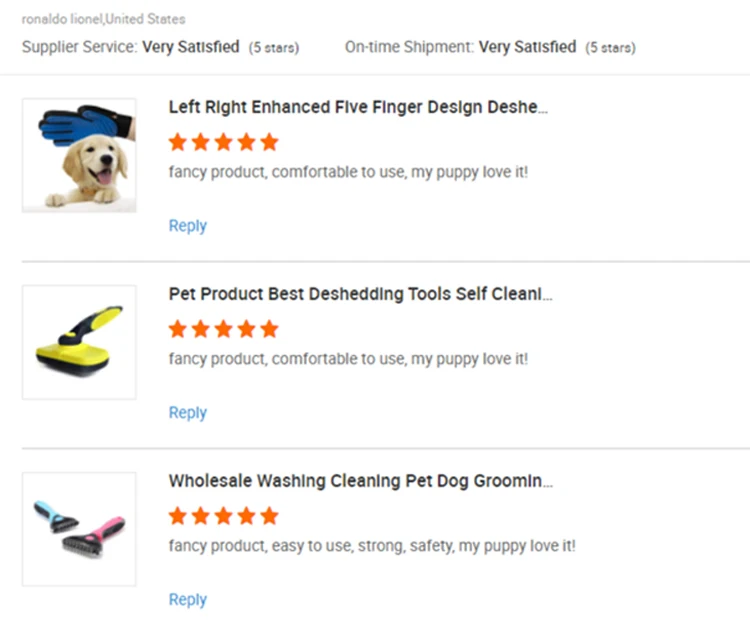Click the On-time Shipment 'Very Satisfied' rating text
This screenshot has height=634, width=750.
pos(527,46)
